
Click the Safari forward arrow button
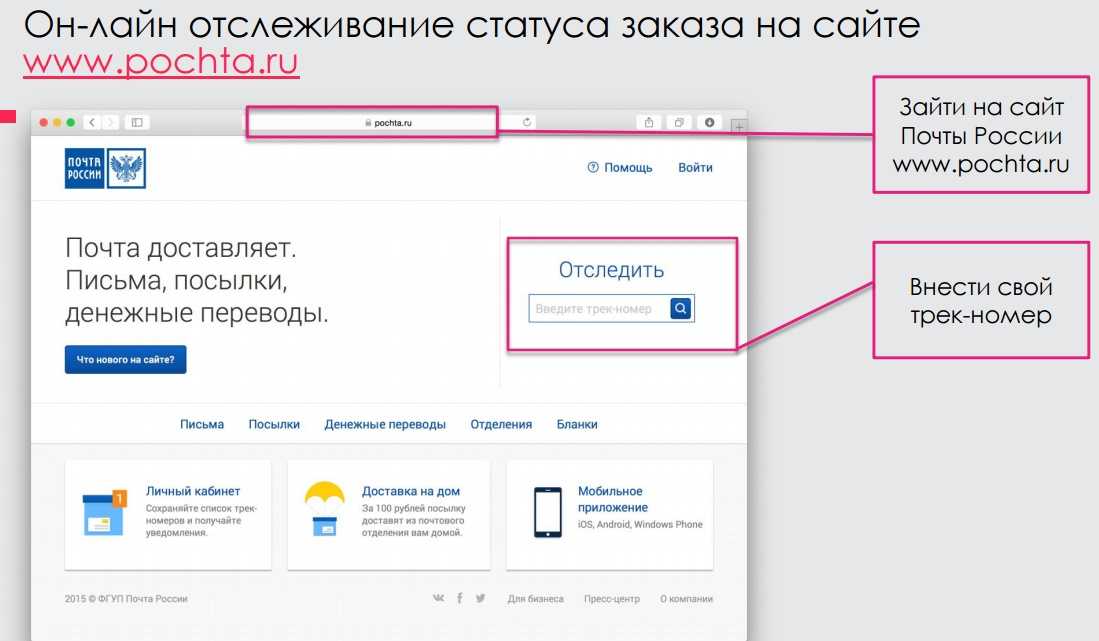click(110, 122)
